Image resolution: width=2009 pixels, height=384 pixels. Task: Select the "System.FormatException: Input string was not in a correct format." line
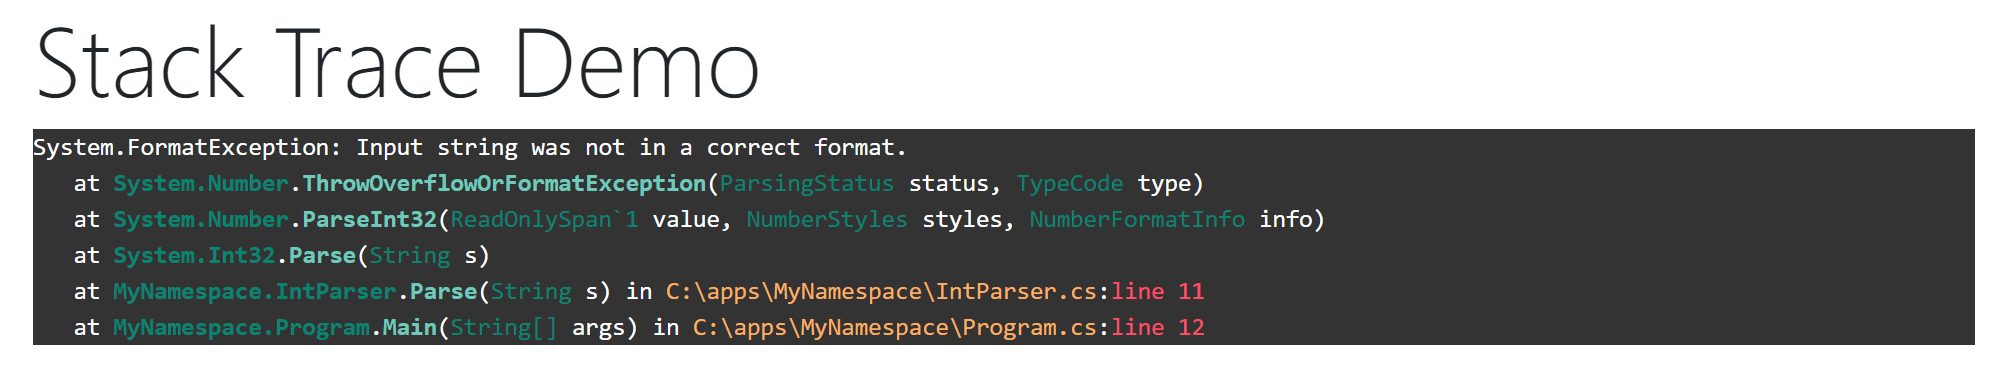[x=470, y=148]
